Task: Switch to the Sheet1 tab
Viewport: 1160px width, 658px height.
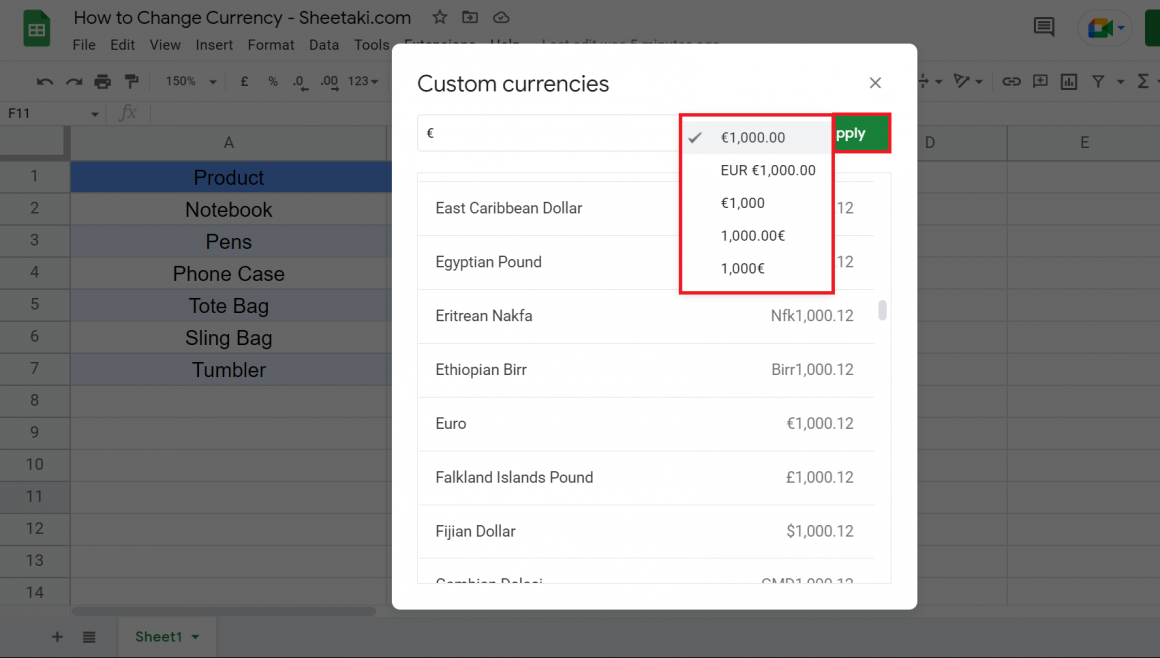Action: click(x=159, y=636)
